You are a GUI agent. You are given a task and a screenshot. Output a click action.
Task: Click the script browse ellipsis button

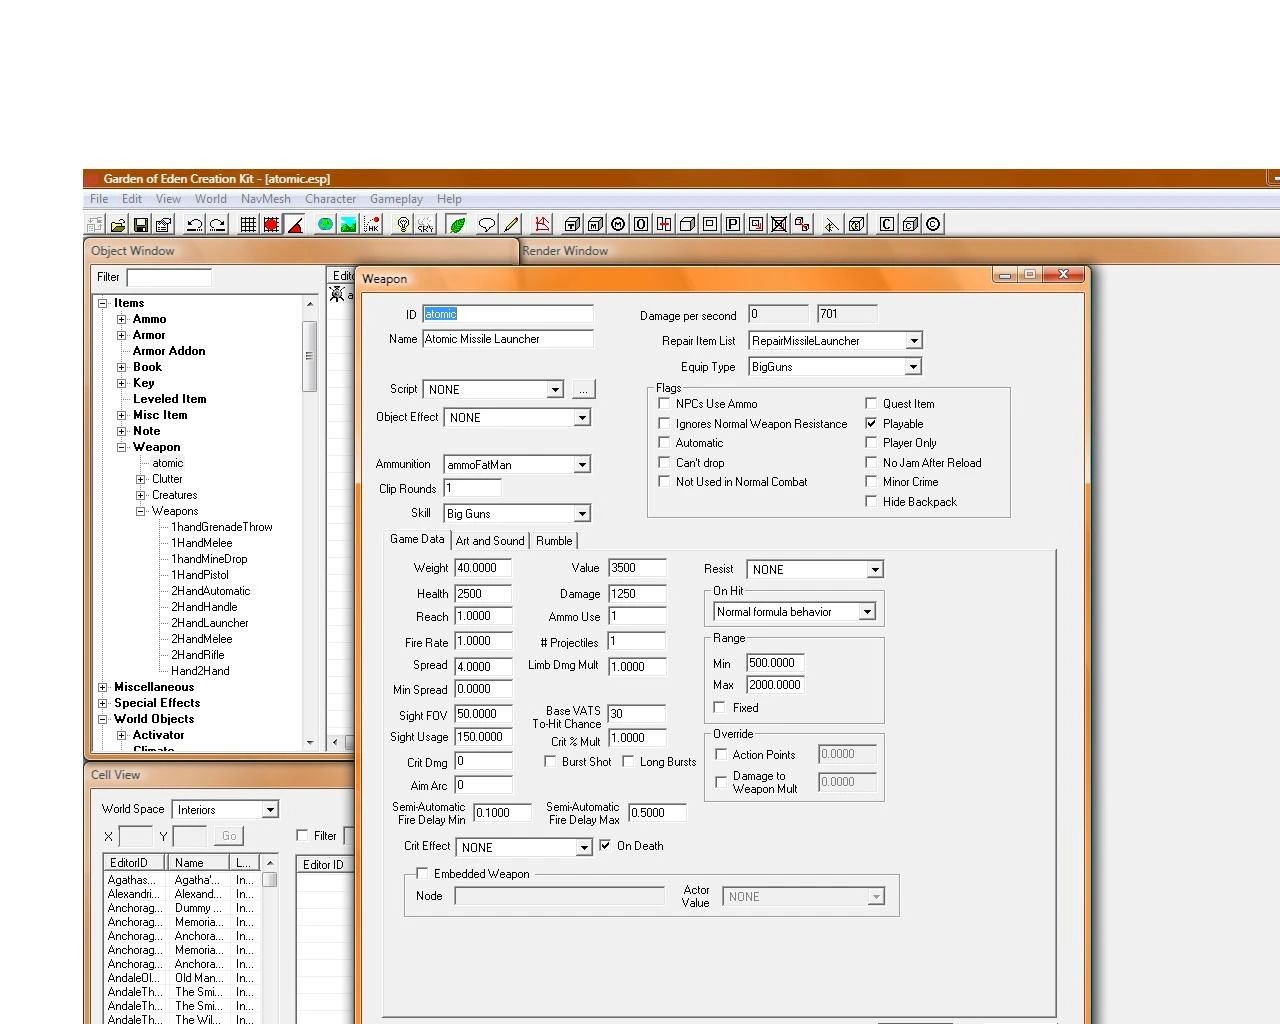[x=583, y=389]
